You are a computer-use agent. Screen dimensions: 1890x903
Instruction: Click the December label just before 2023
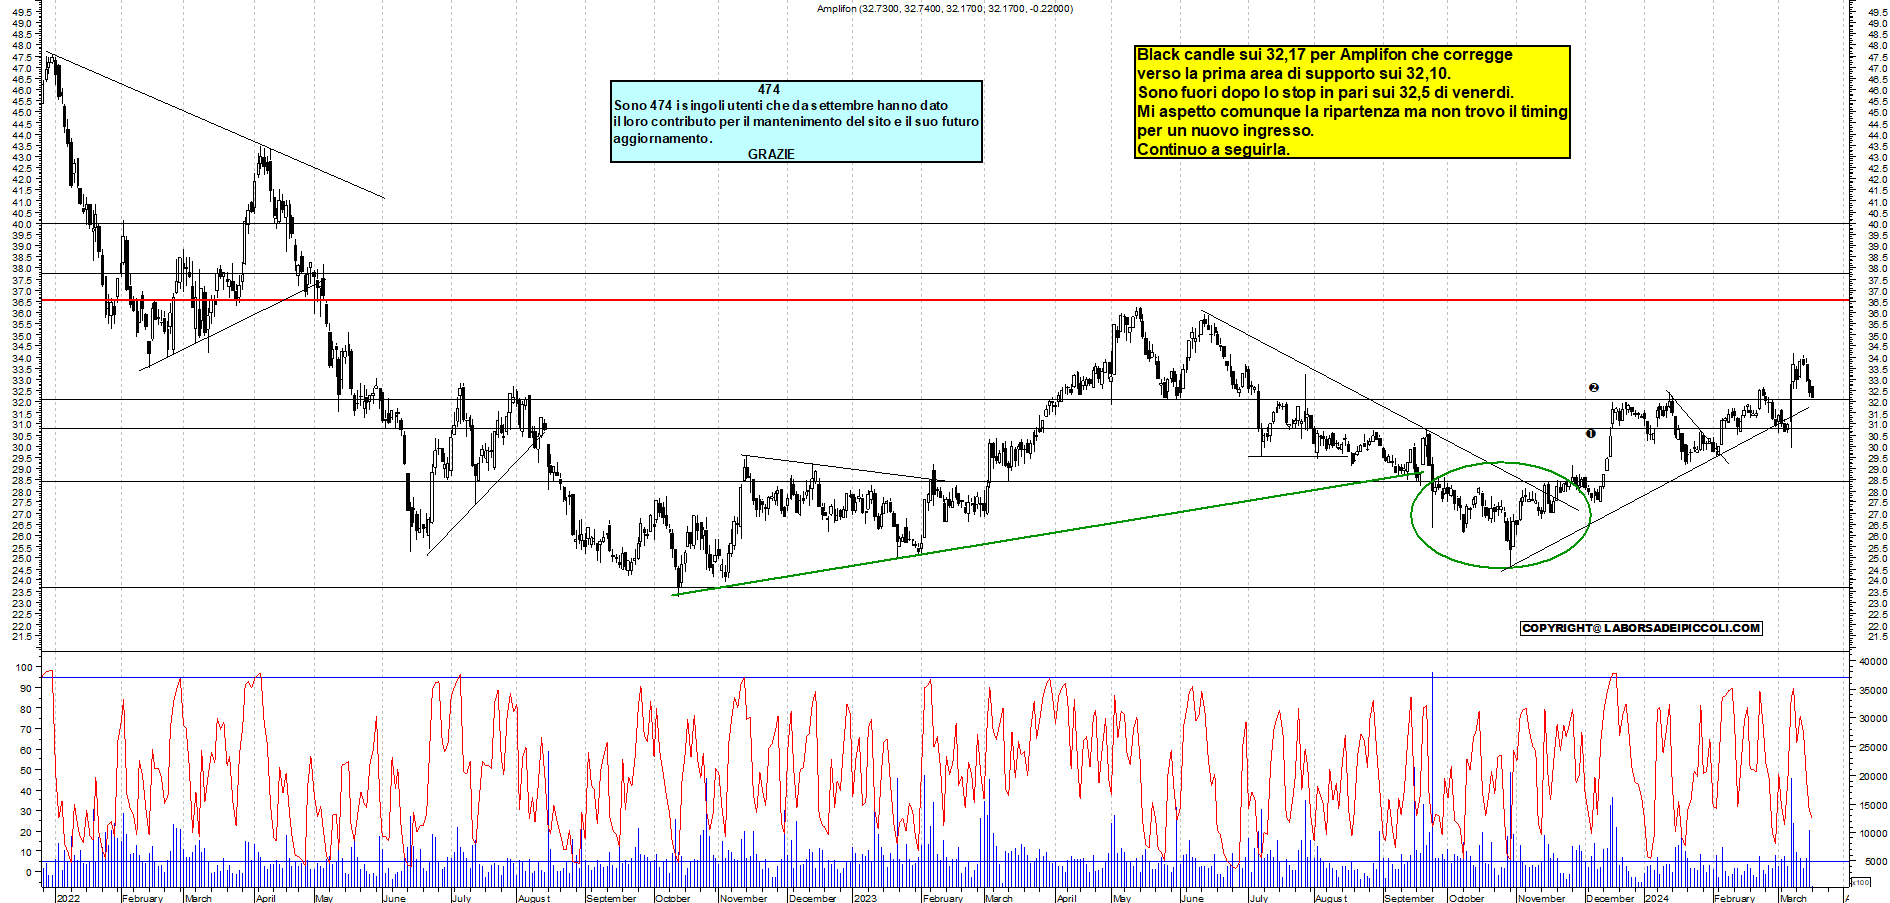[x=812, y=898]
